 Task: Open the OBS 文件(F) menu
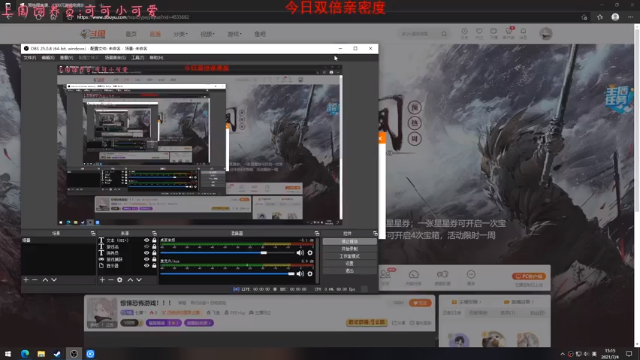click(29, 58)
